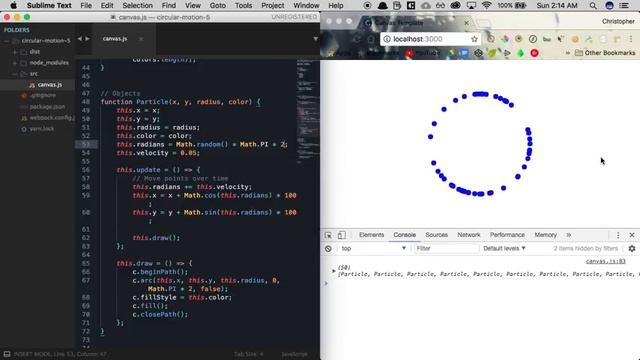Viewport: 640px width, 360px height.
Task: Open the top context dropdown
Action: pos(373,248)
